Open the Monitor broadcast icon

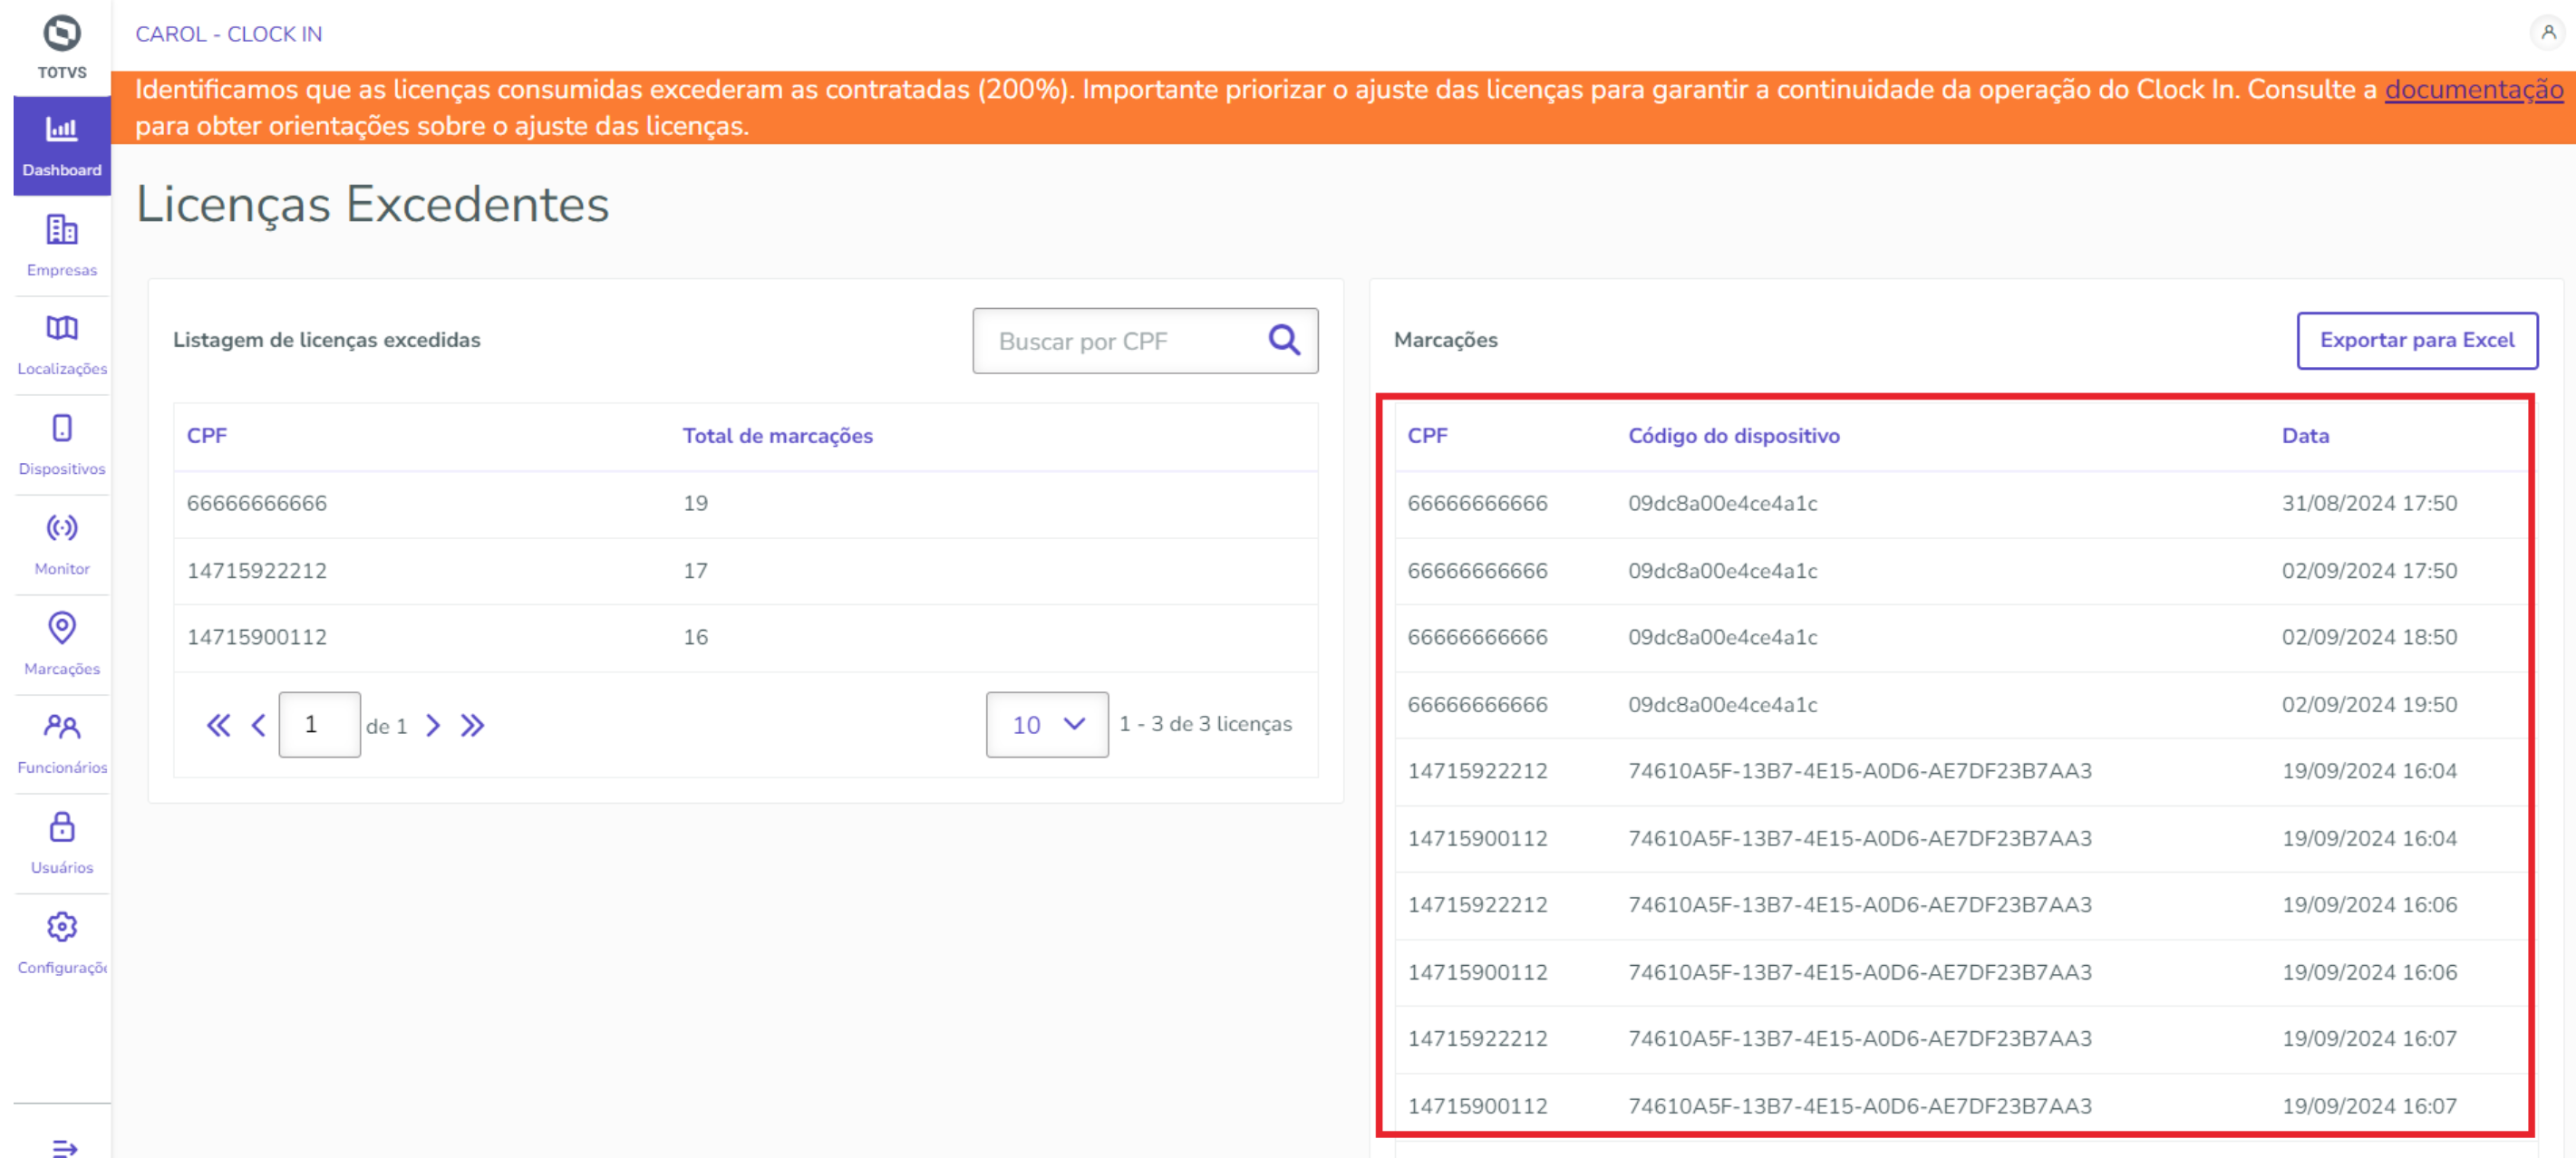click(x=62, y=528)
